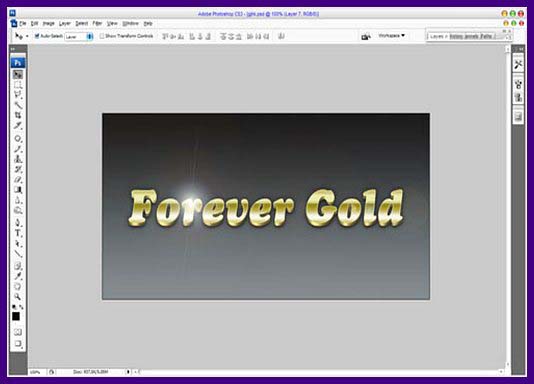534x384 pixels.
Task: Expand the status bar document info arrow
Action: pos(128,372)
